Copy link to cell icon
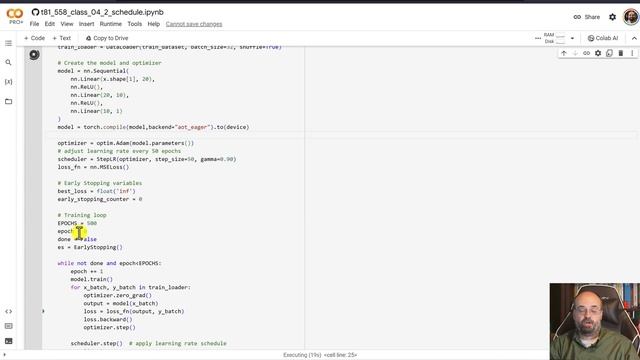Screen dimensions: 640x360 click(587, 53)
